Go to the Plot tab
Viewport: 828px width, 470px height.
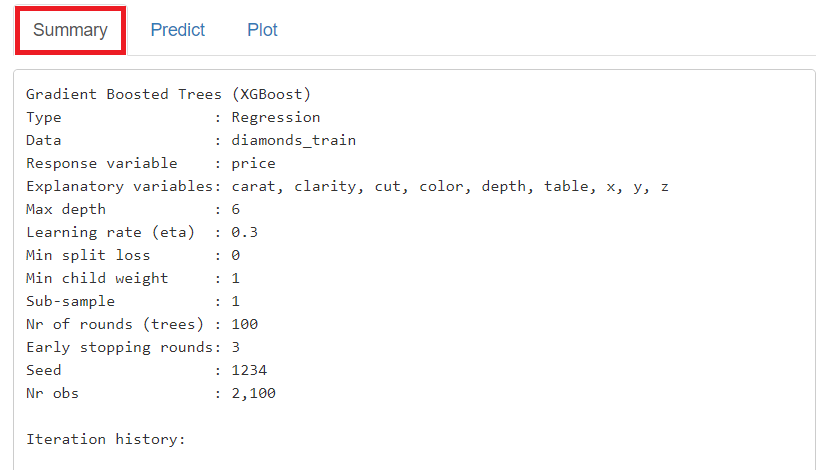click(x=262, y=30)
